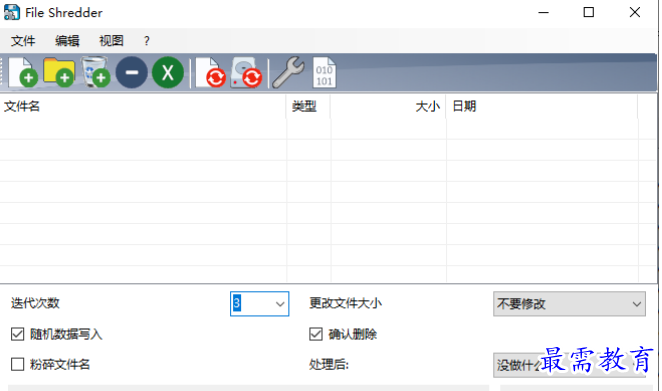
Task: Click the binary 010 101 document icon
Action: tap(324, 72)
